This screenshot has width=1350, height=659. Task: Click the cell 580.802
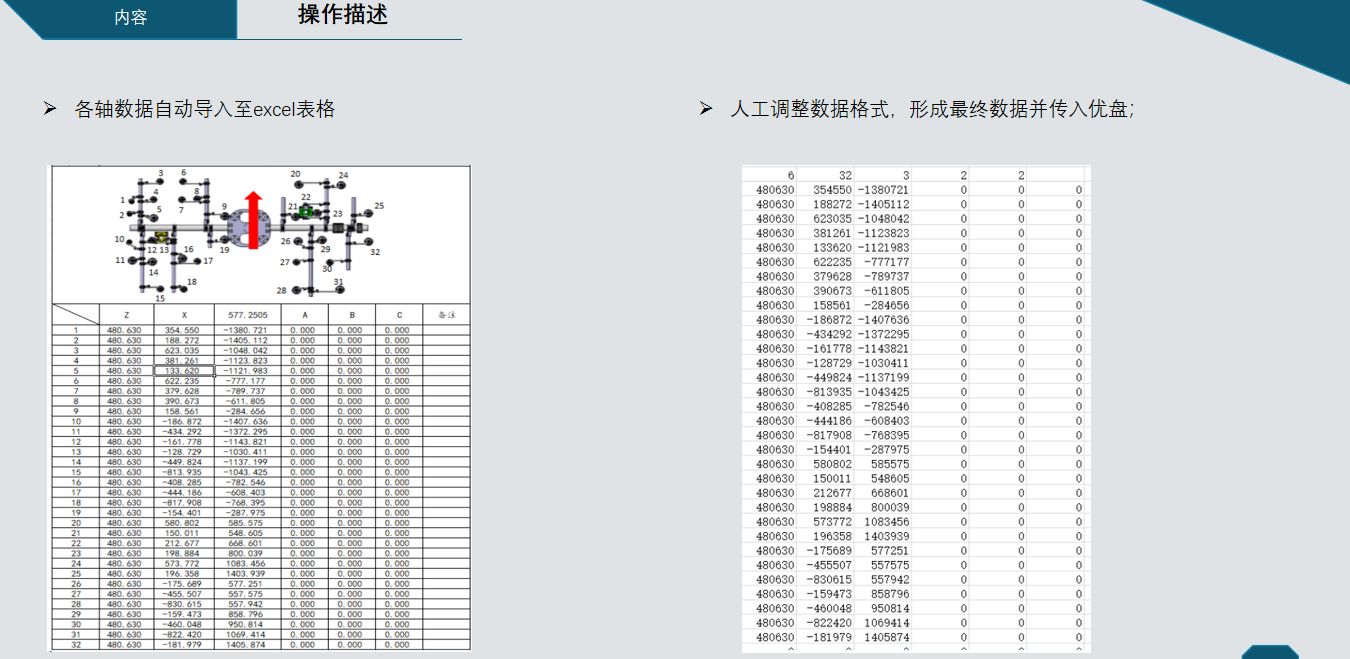coord(184,523)
